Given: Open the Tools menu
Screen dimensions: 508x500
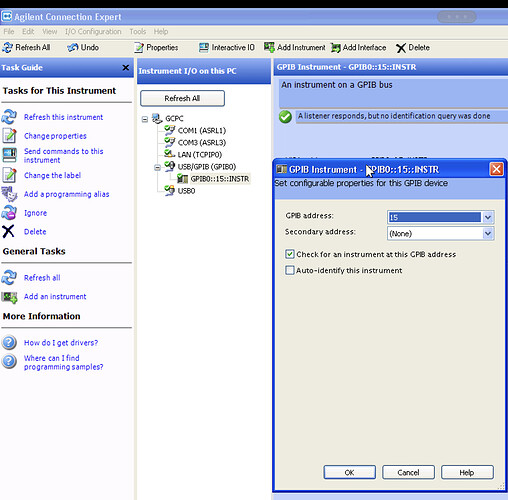Looking at the screenshot, I should click(138, 32).
